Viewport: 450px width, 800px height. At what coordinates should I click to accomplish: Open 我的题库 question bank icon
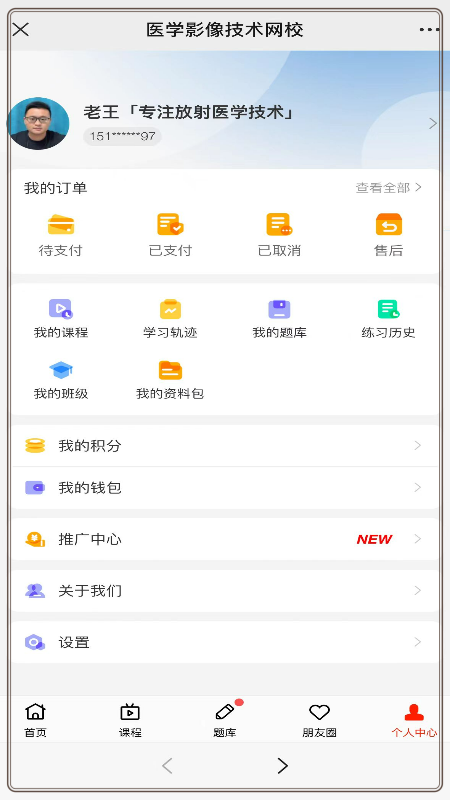point(279,309)
